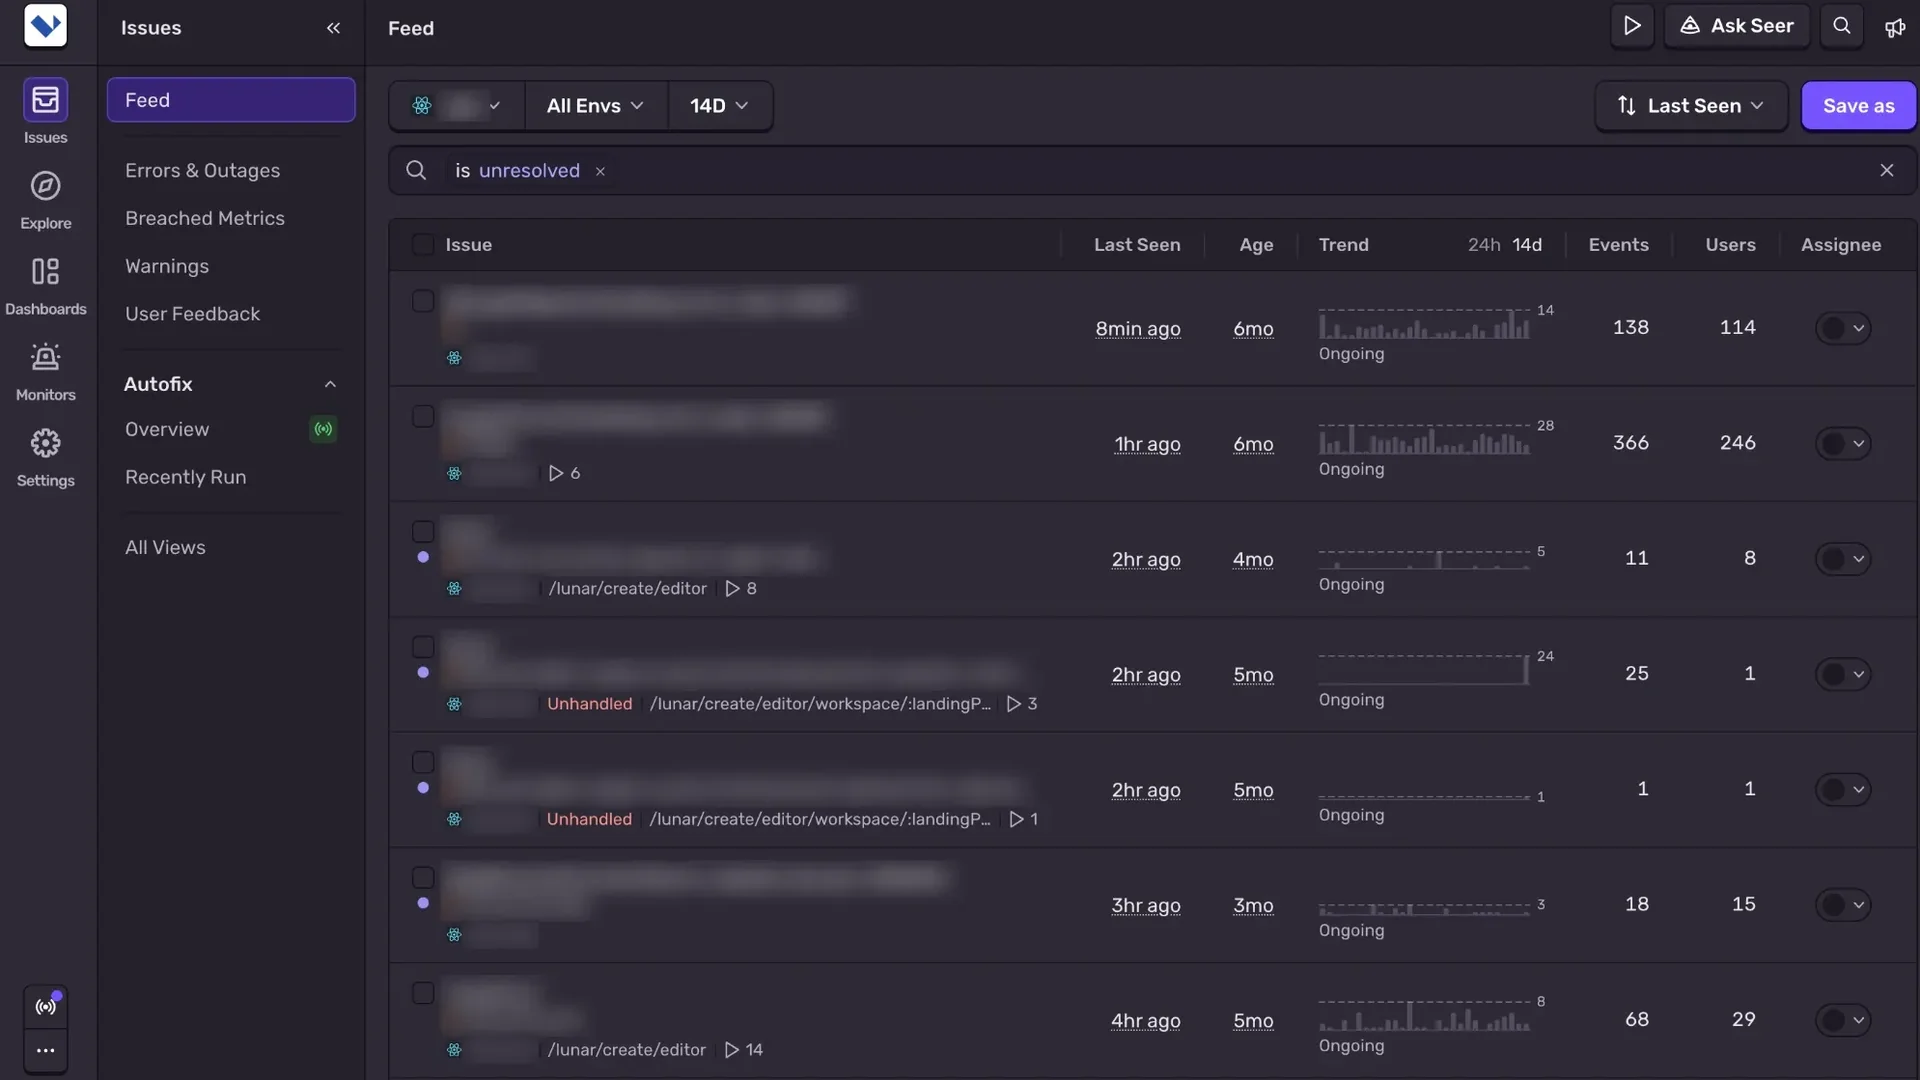1920x1080 pixels.
Task: Open replays count 14 on 4hr ago issue
Action: coord(744,1050)
